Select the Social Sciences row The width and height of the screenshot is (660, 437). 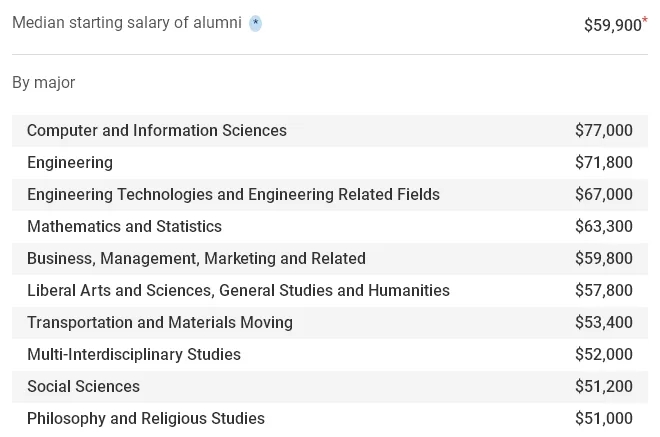(x=330, y=386)
